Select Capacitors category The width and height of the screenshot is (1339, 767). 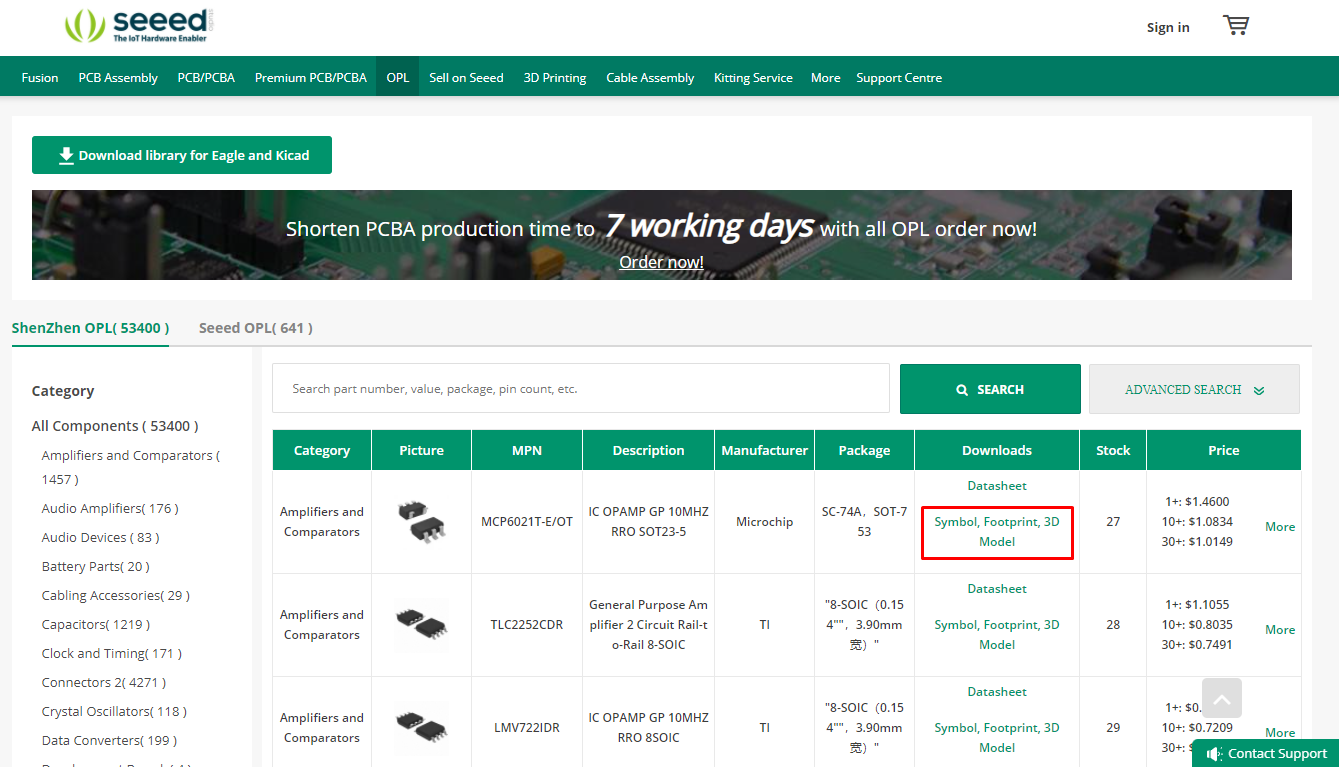96,624
